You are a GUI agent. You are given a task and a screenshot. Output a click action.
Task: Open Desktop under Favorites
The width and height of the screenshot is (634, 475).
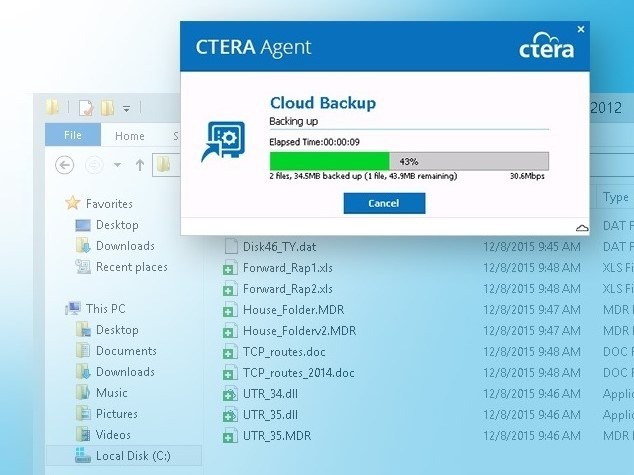click(x=117, y=225)
